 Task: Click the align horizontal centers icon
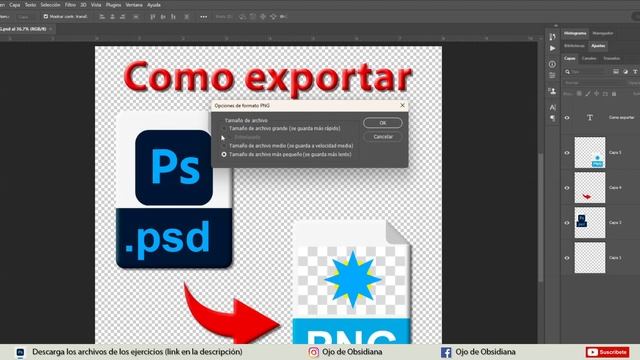tap(112, 17)
